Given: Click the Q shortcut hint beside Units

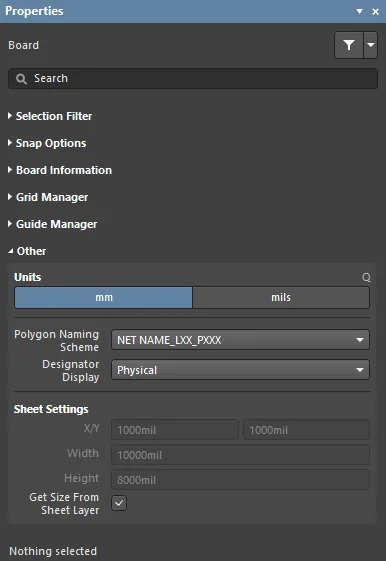Looking at the screenshot, I should point(366,277).
